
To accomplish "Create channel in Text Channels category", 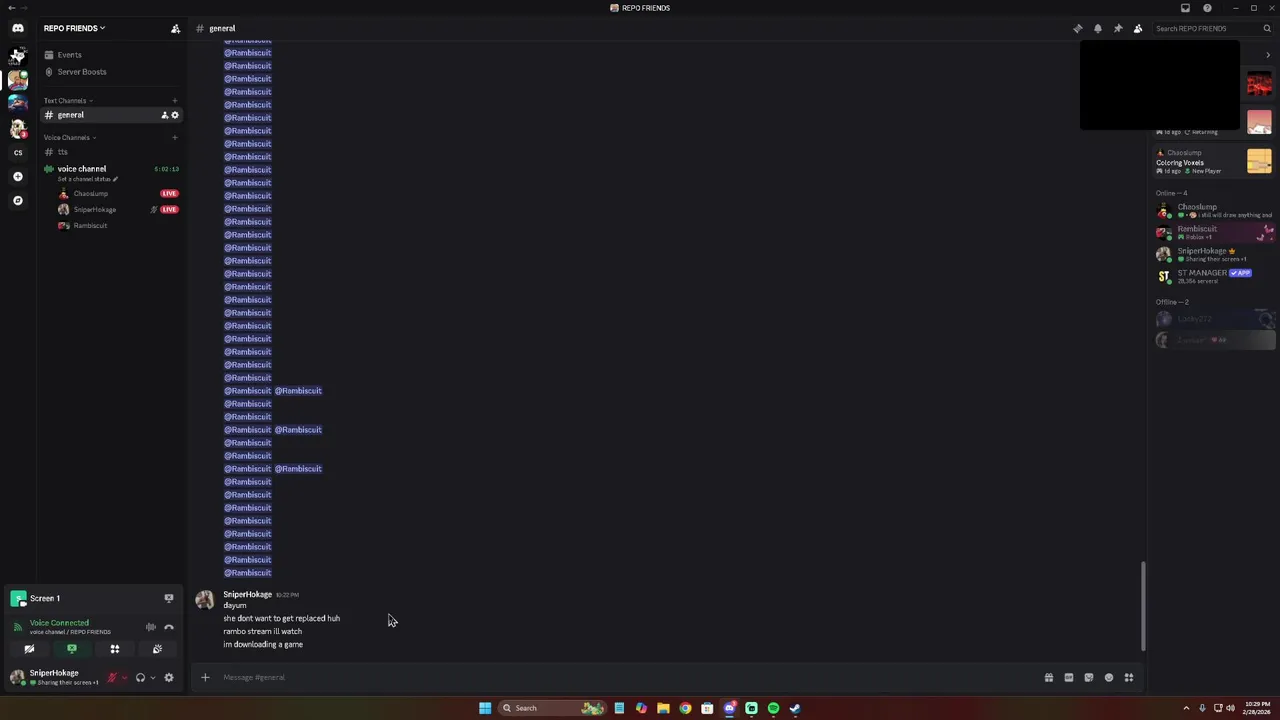I will 175,100.
